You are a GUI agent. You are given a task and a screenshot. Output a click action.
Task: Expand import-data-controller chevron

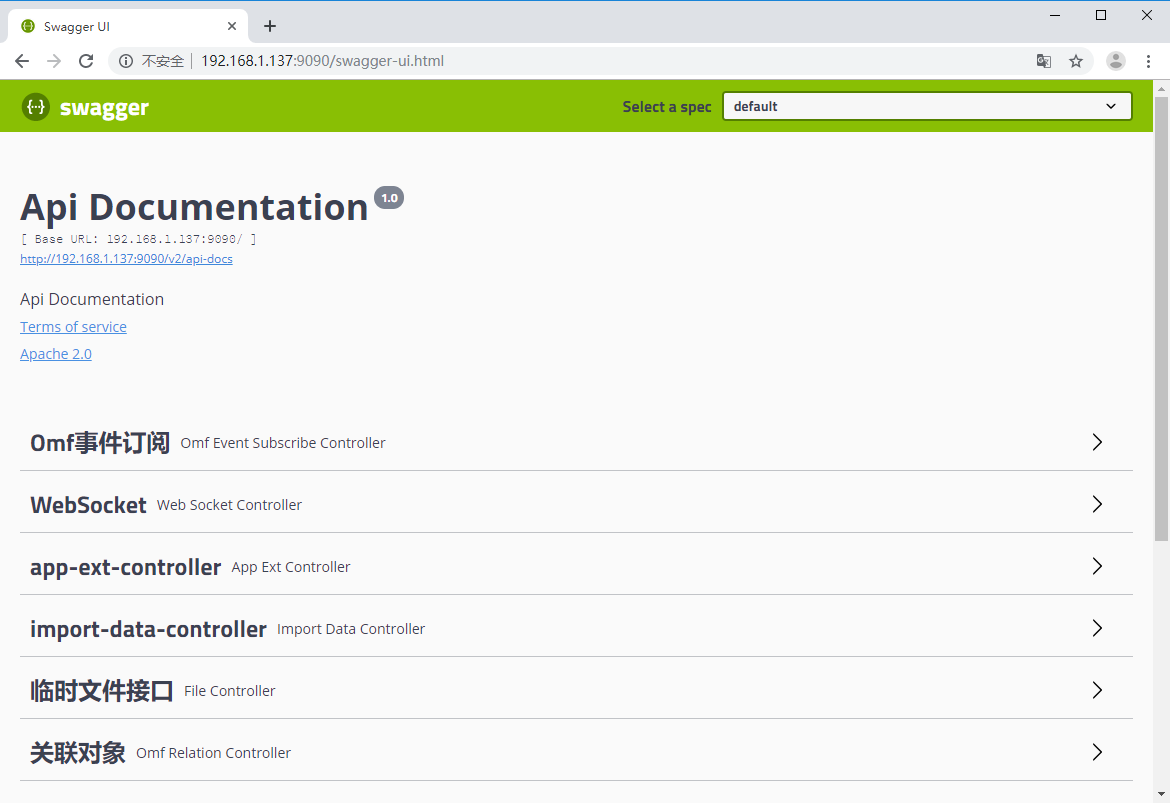(x=1098, y=628)
